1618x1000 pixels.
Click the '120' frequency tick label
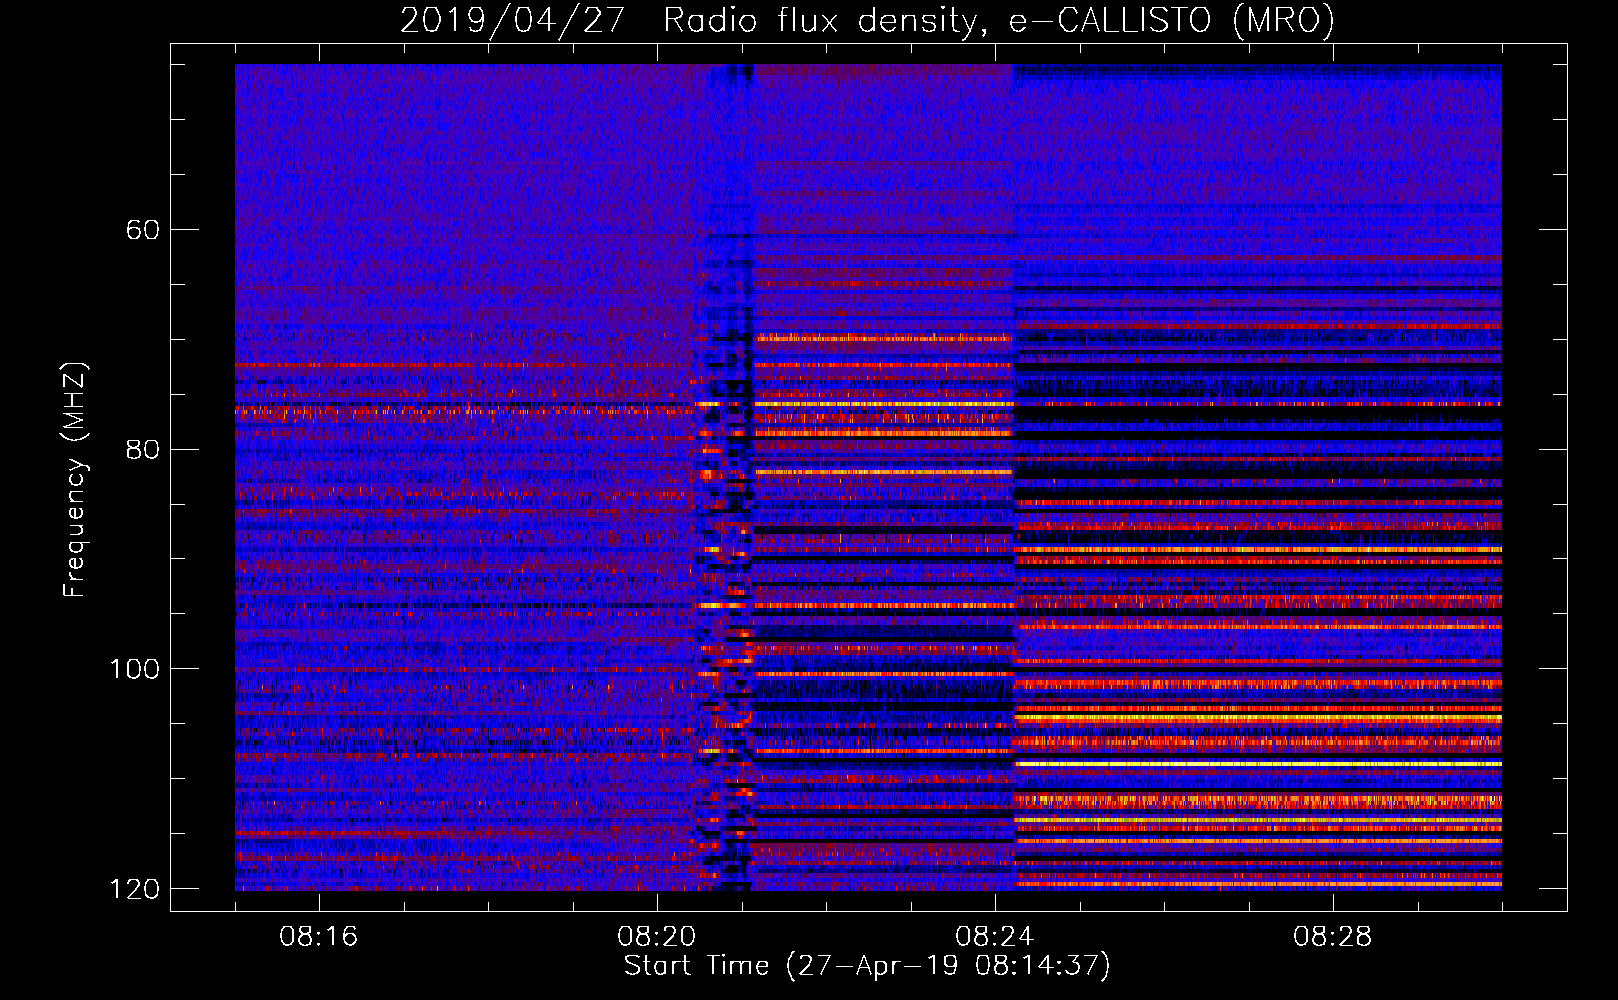[x=134, y=888]
